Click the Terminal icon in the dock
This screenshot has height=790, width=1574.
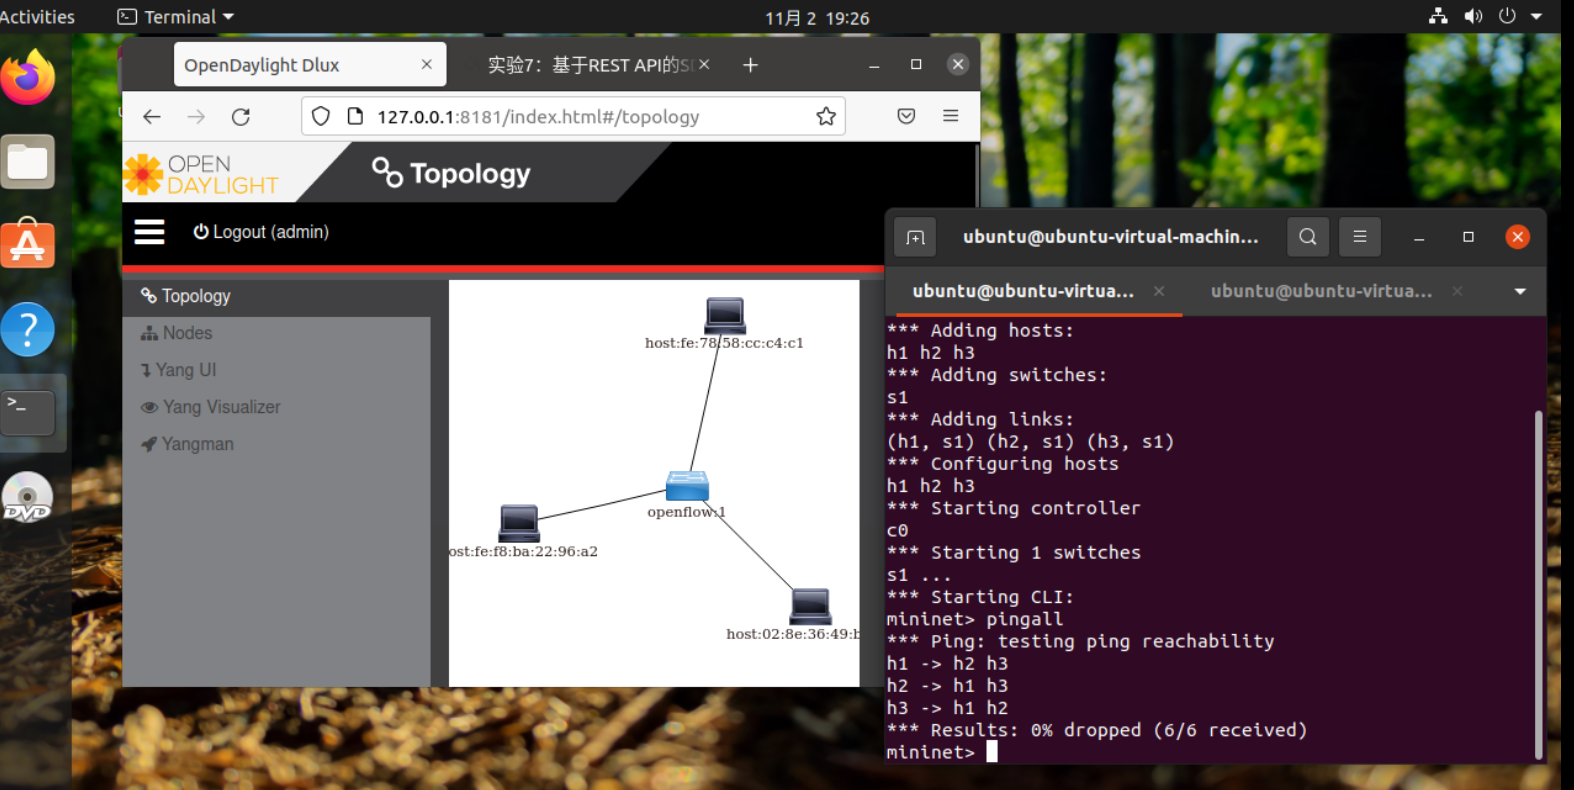click(28, 412)
